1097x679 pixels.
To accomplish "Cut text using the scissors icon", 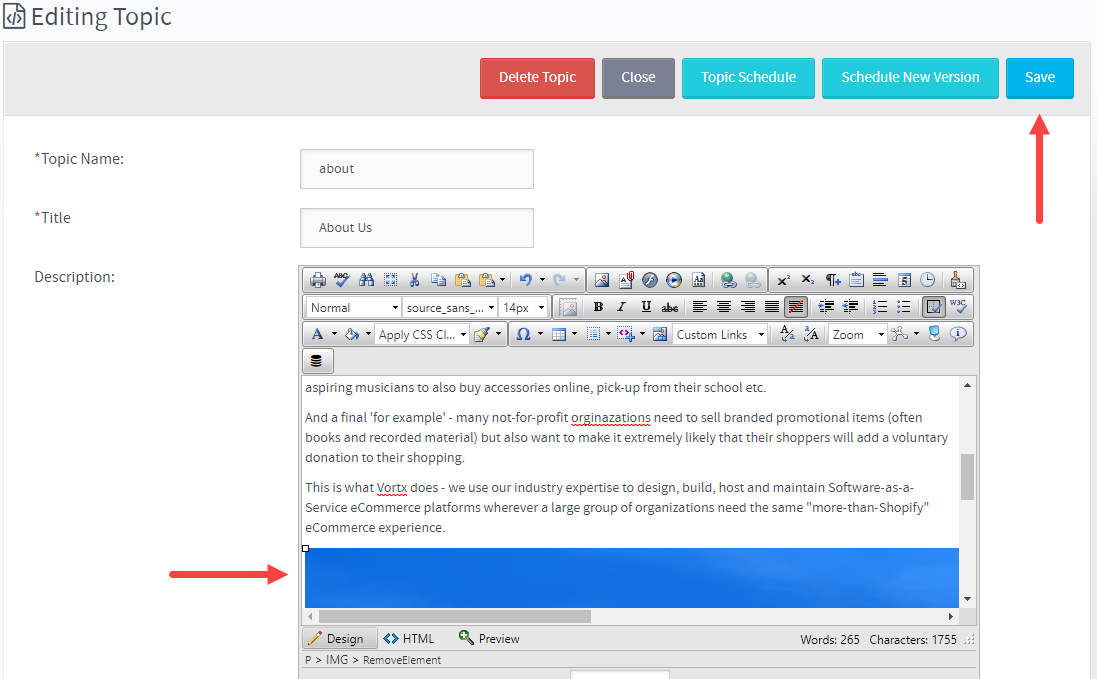I will [x=415, y=280].
